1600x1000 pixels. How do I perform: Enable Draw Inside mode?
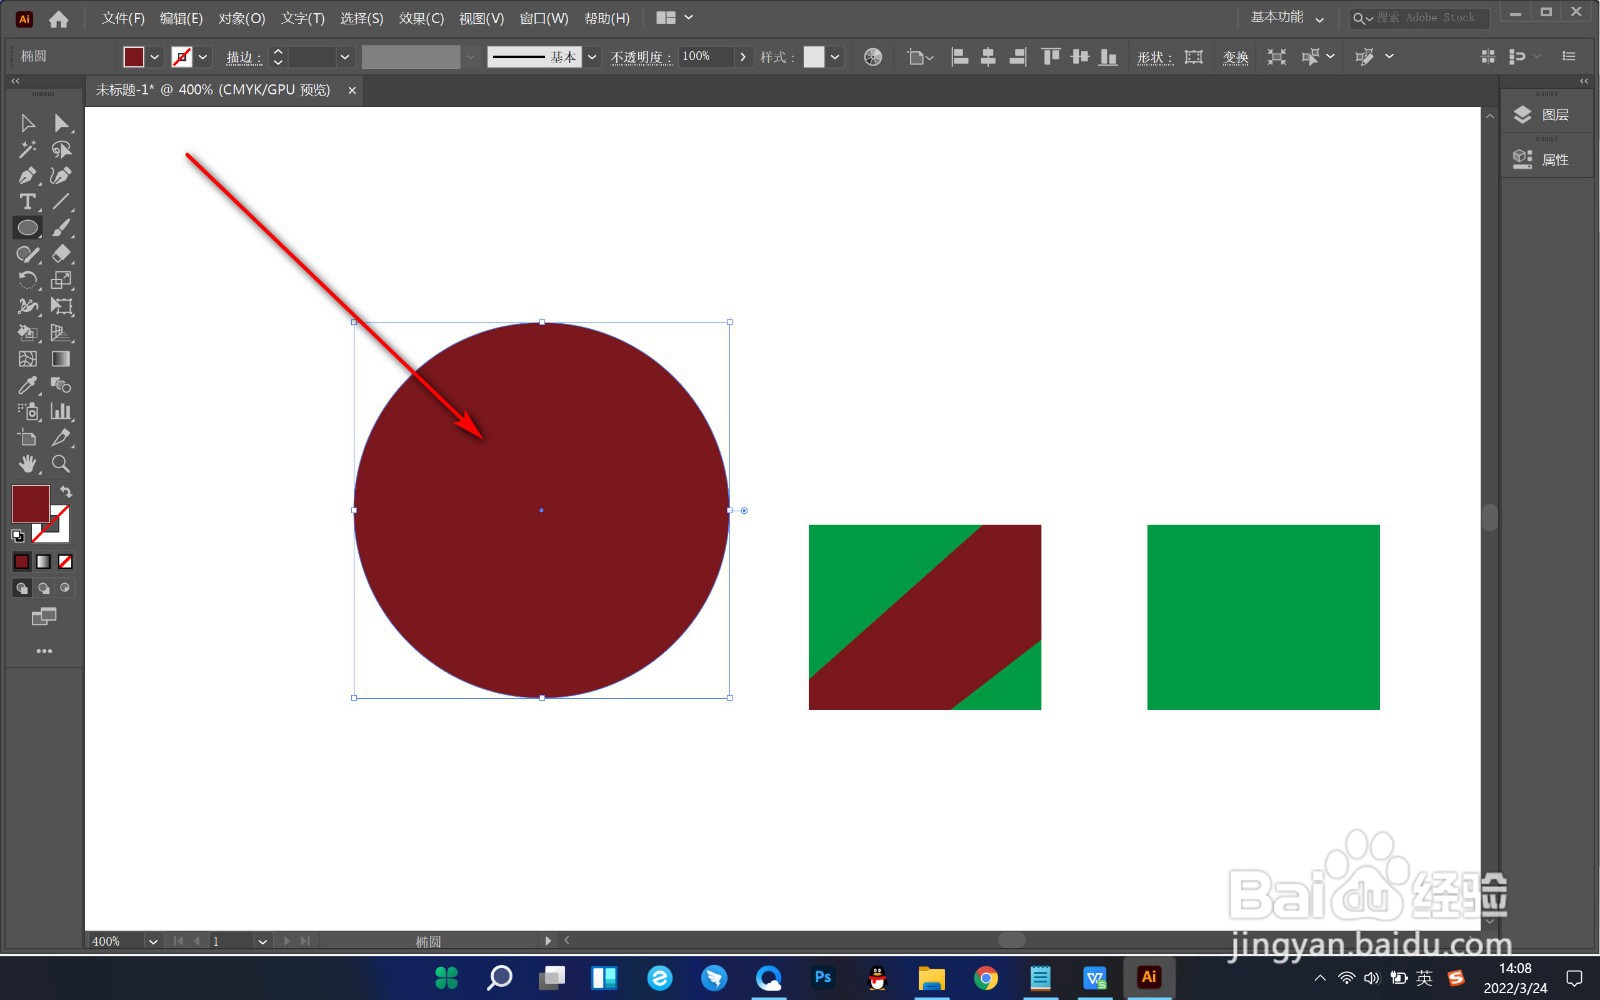(x=65, y=588)
